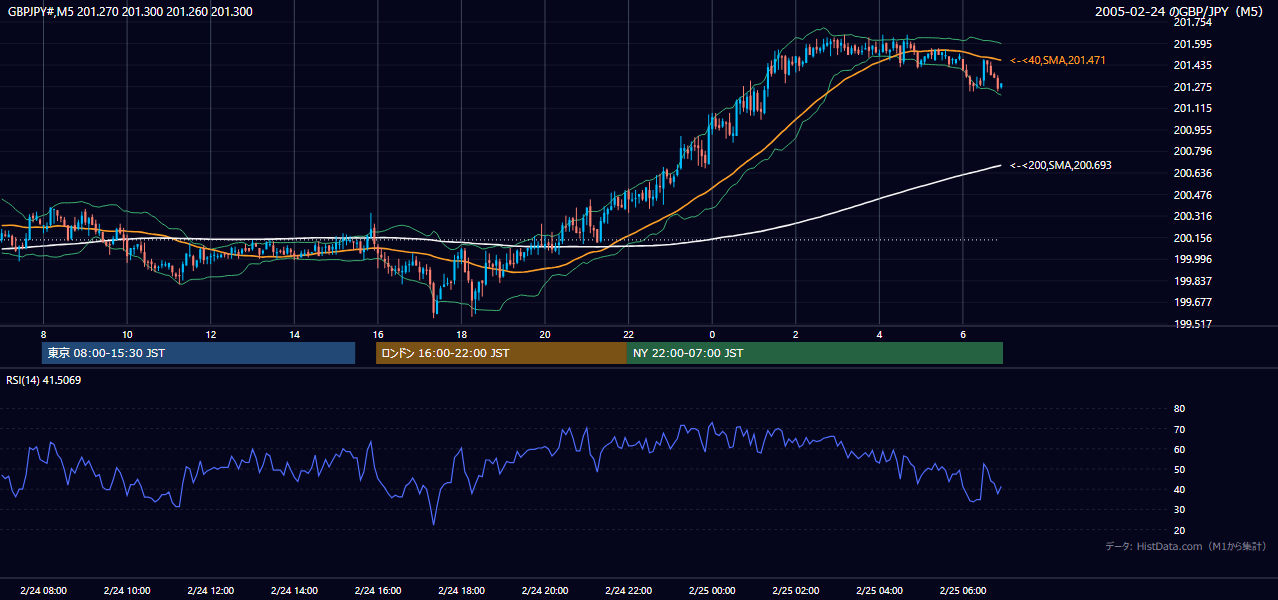Screen dimensions: 1278x600
Task: Click price axis value 200.156
Action: coord(1192,238)
